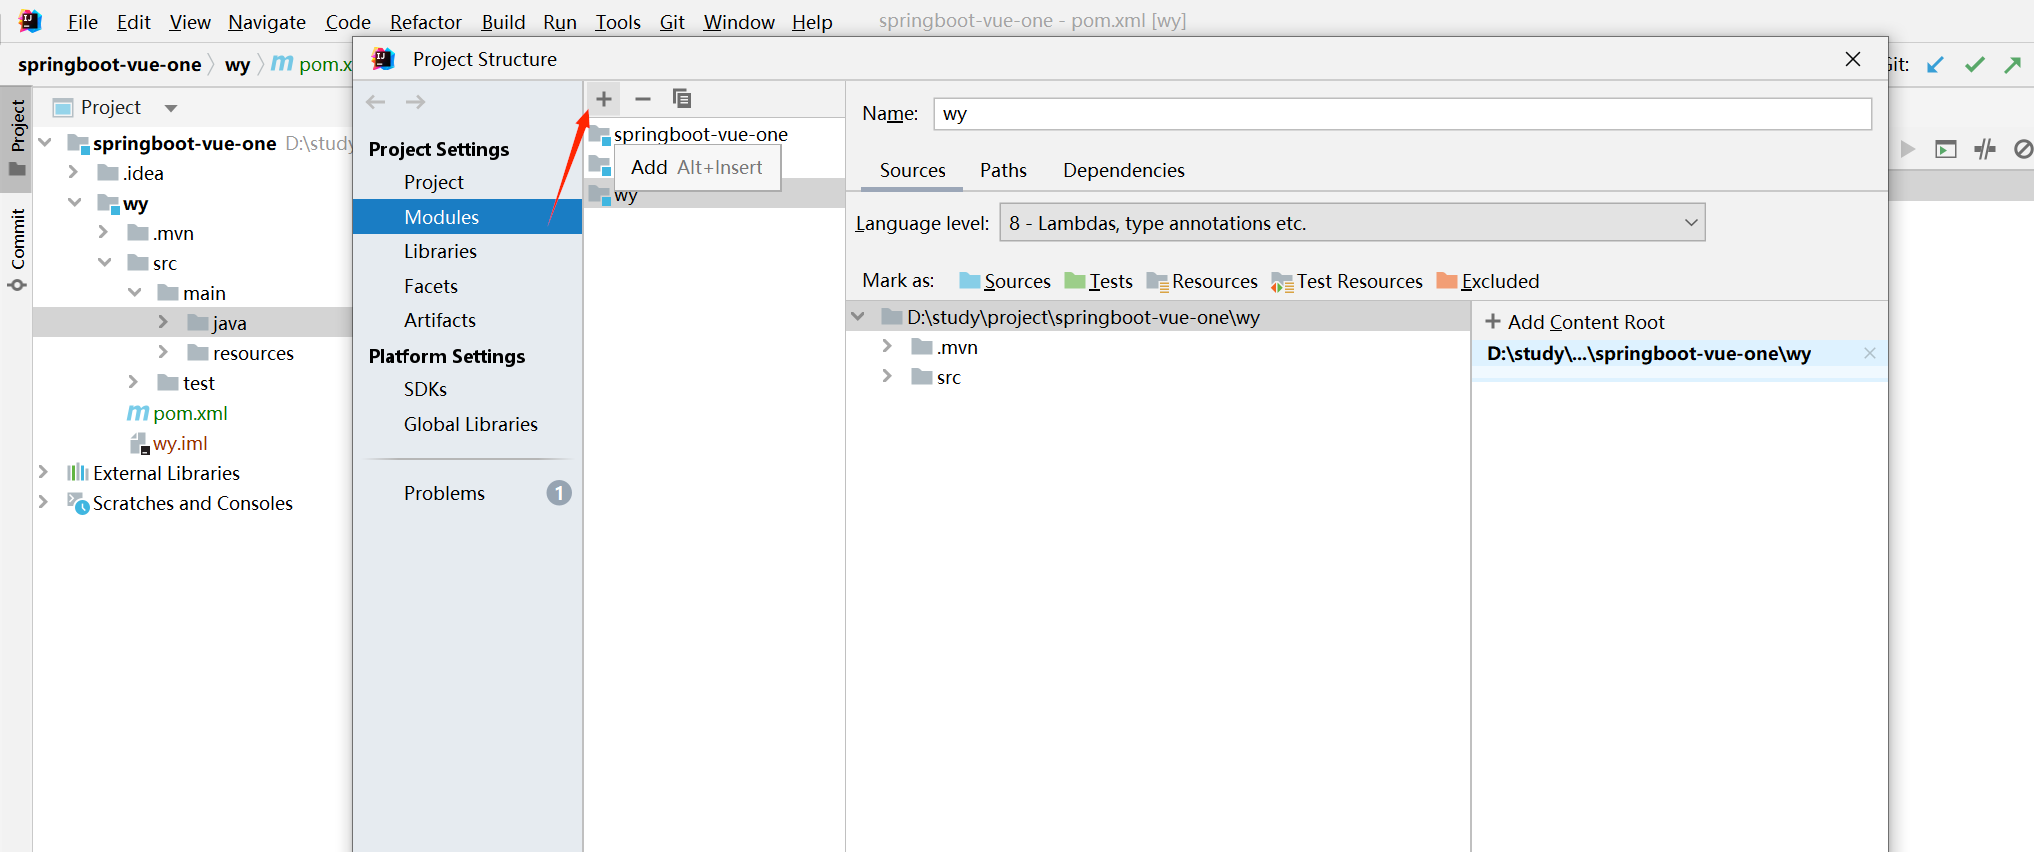Viewport: 2034px width, 852px height.
Task: Expand test folder in Project tree
Action: coord(134,383)
